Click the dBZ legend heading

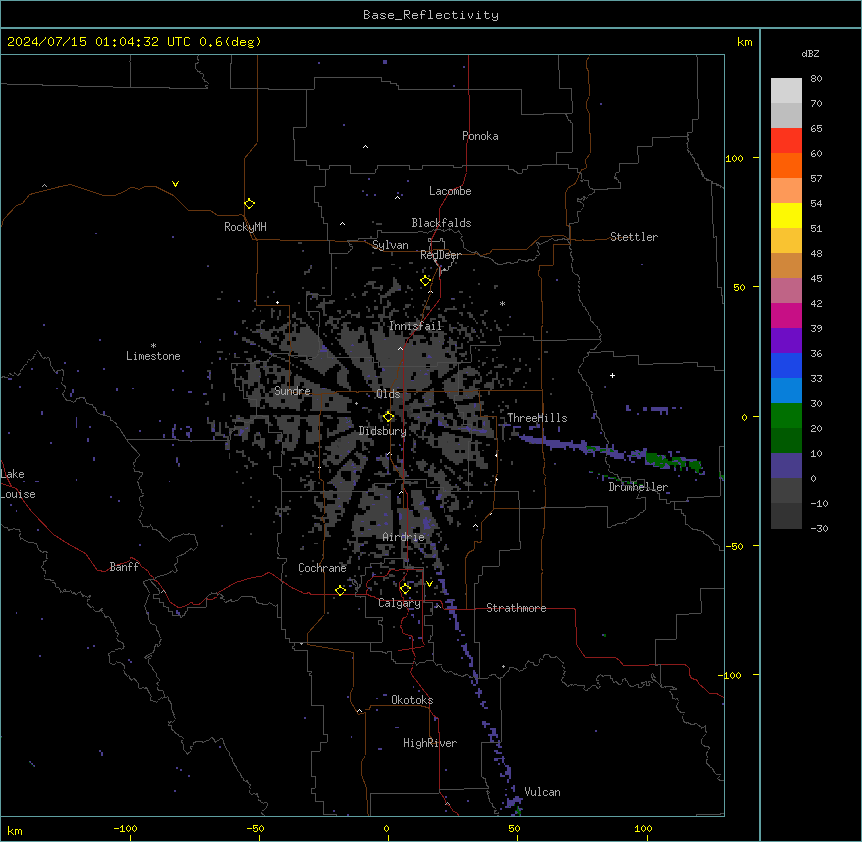[810, 53]
